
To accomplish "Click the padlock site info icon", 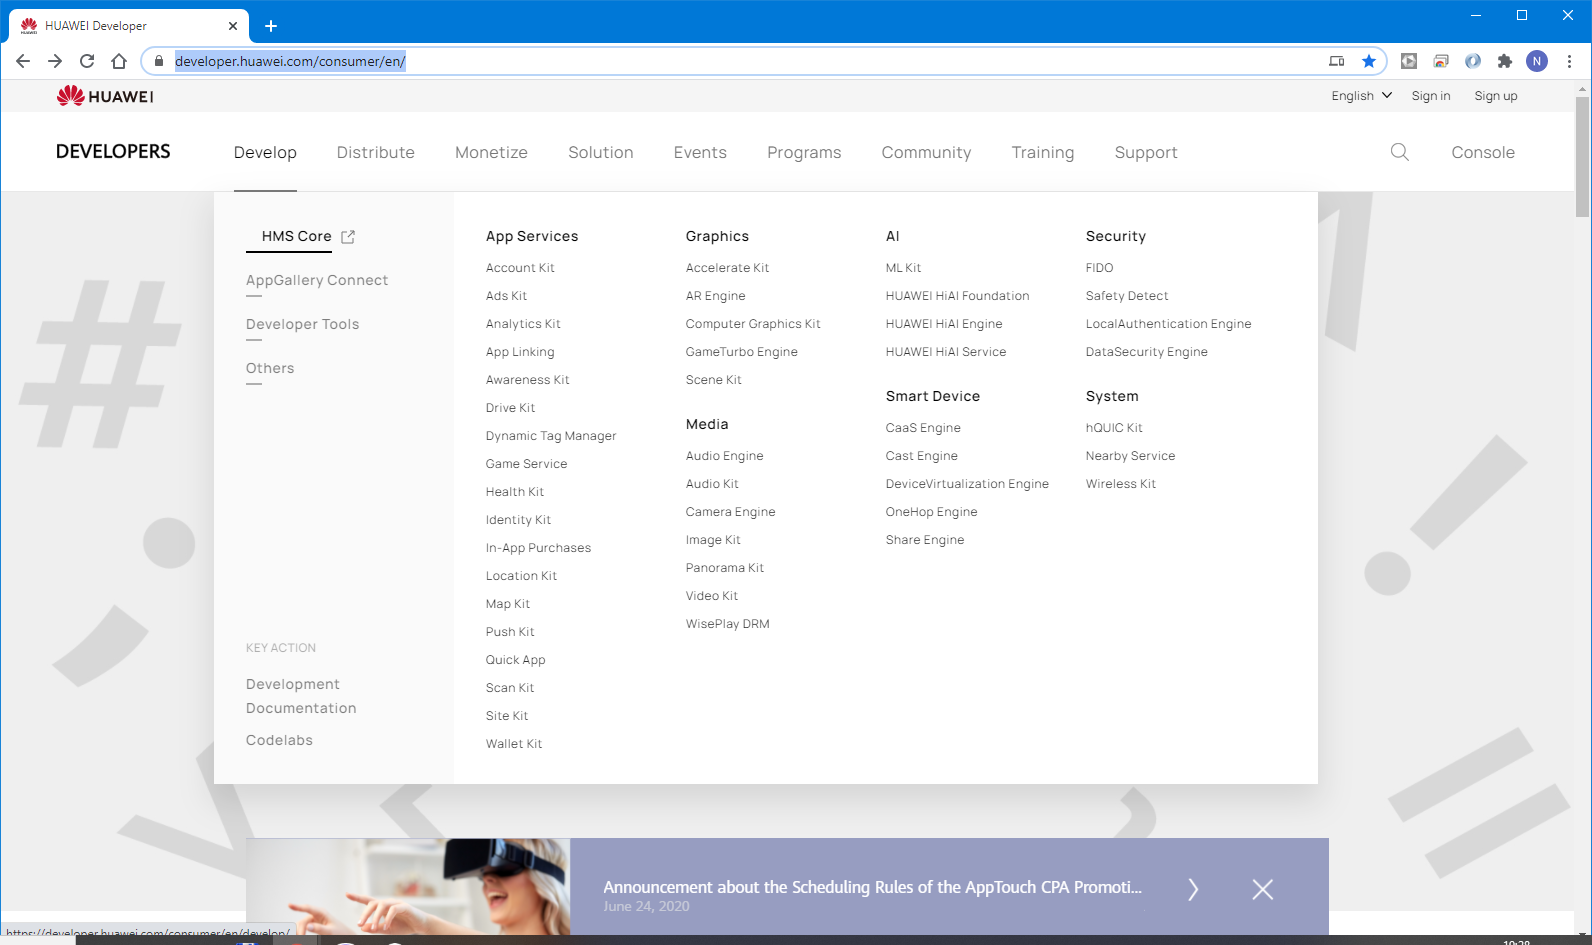I will point(158,61).
